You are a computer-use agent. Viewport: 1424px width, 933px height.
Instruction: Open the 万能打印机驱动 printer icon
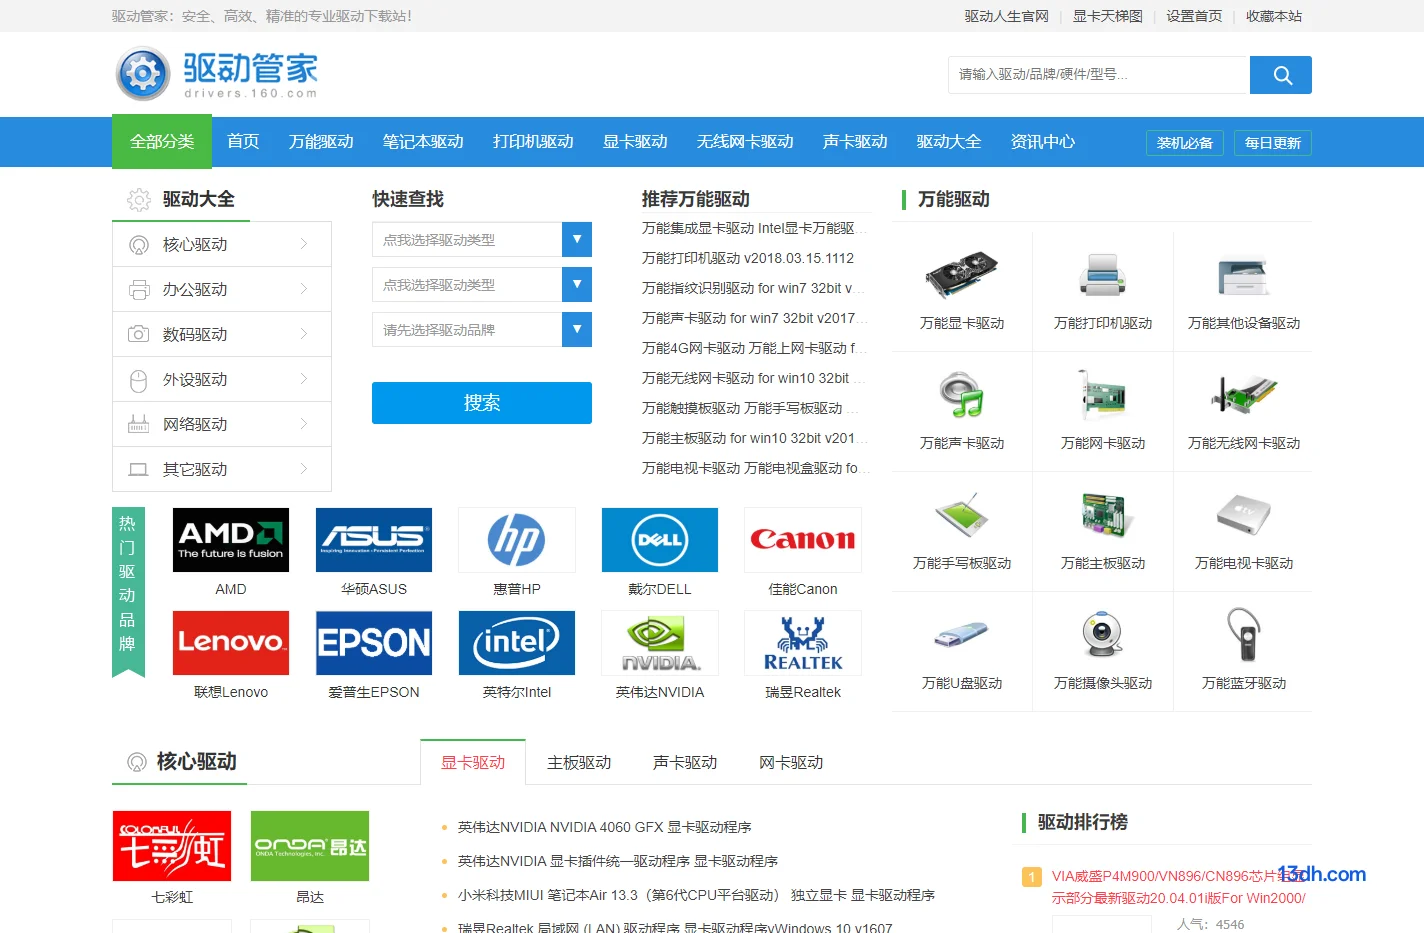point(1102,276)
